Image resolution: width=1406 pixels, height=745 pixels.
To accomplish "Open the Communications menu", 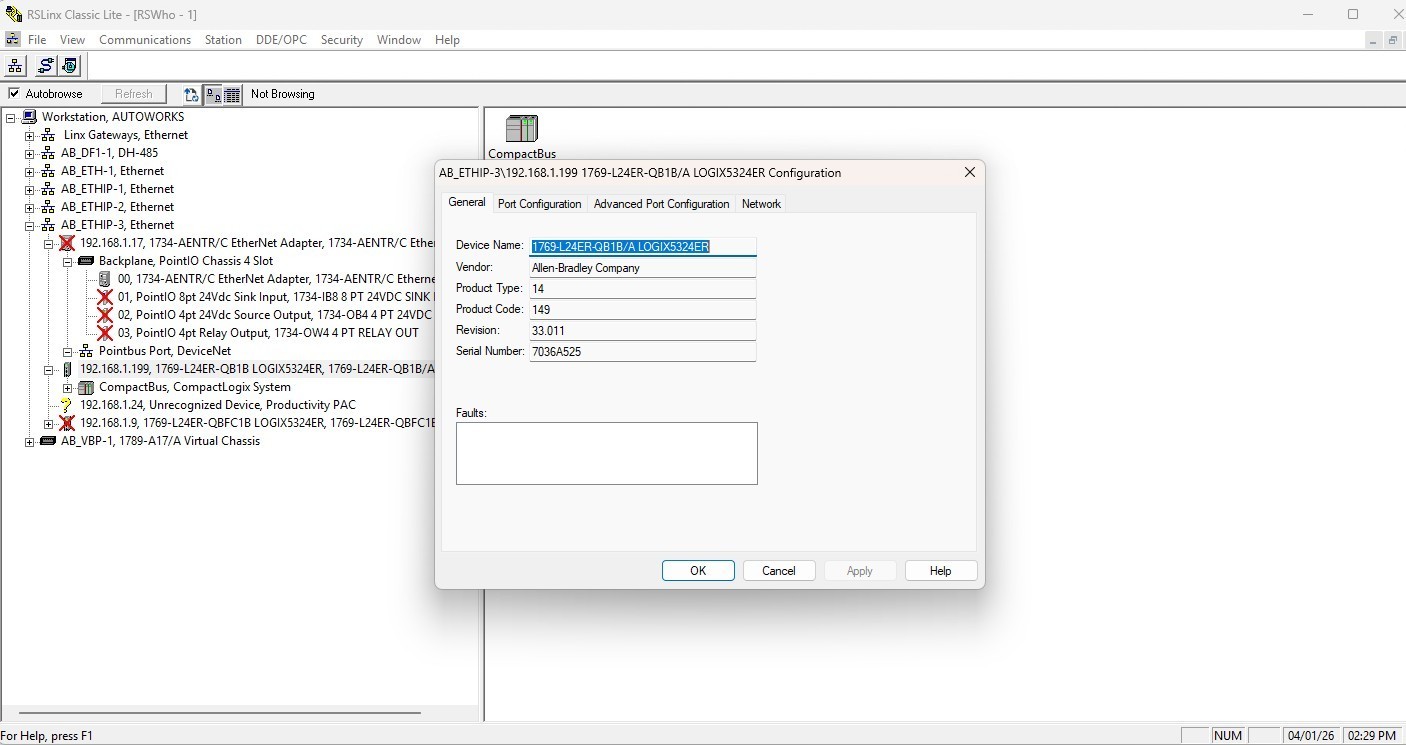I will [145, 40].
